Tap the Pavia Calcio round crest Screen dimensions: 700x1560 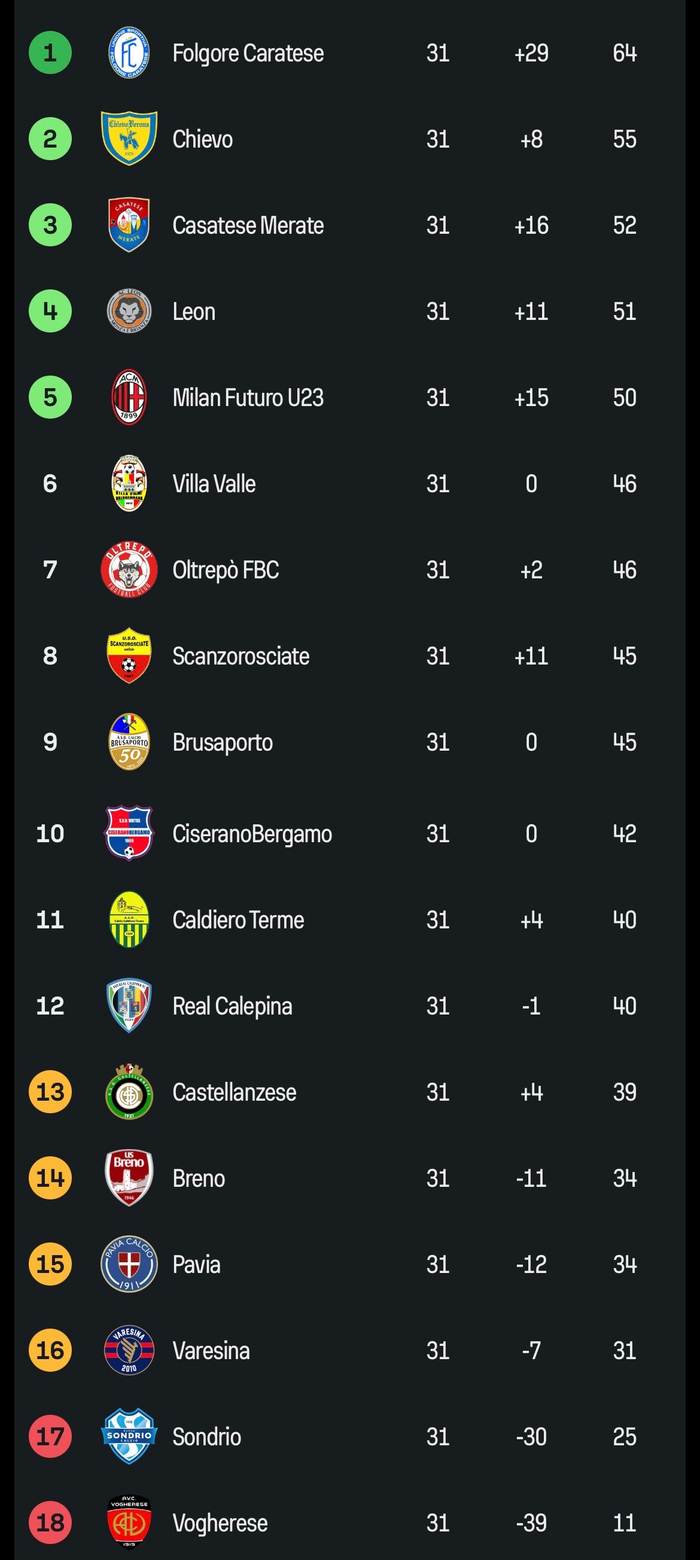(x=129, y=1264)
